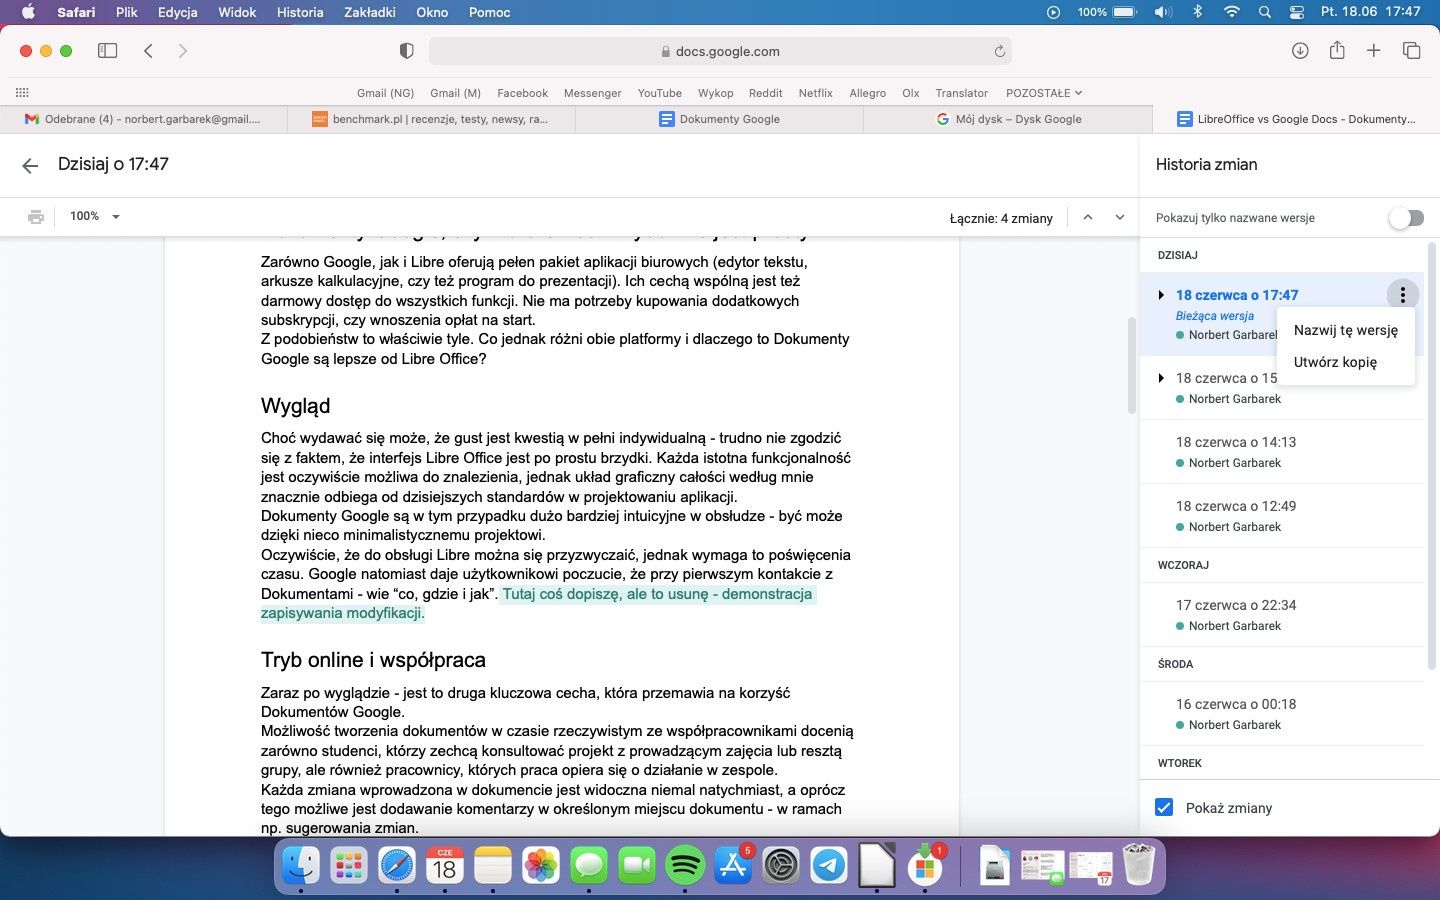The image size is (1440, 900).
Task: Open Spotlight search in the menu bar
Action: 1265,12
